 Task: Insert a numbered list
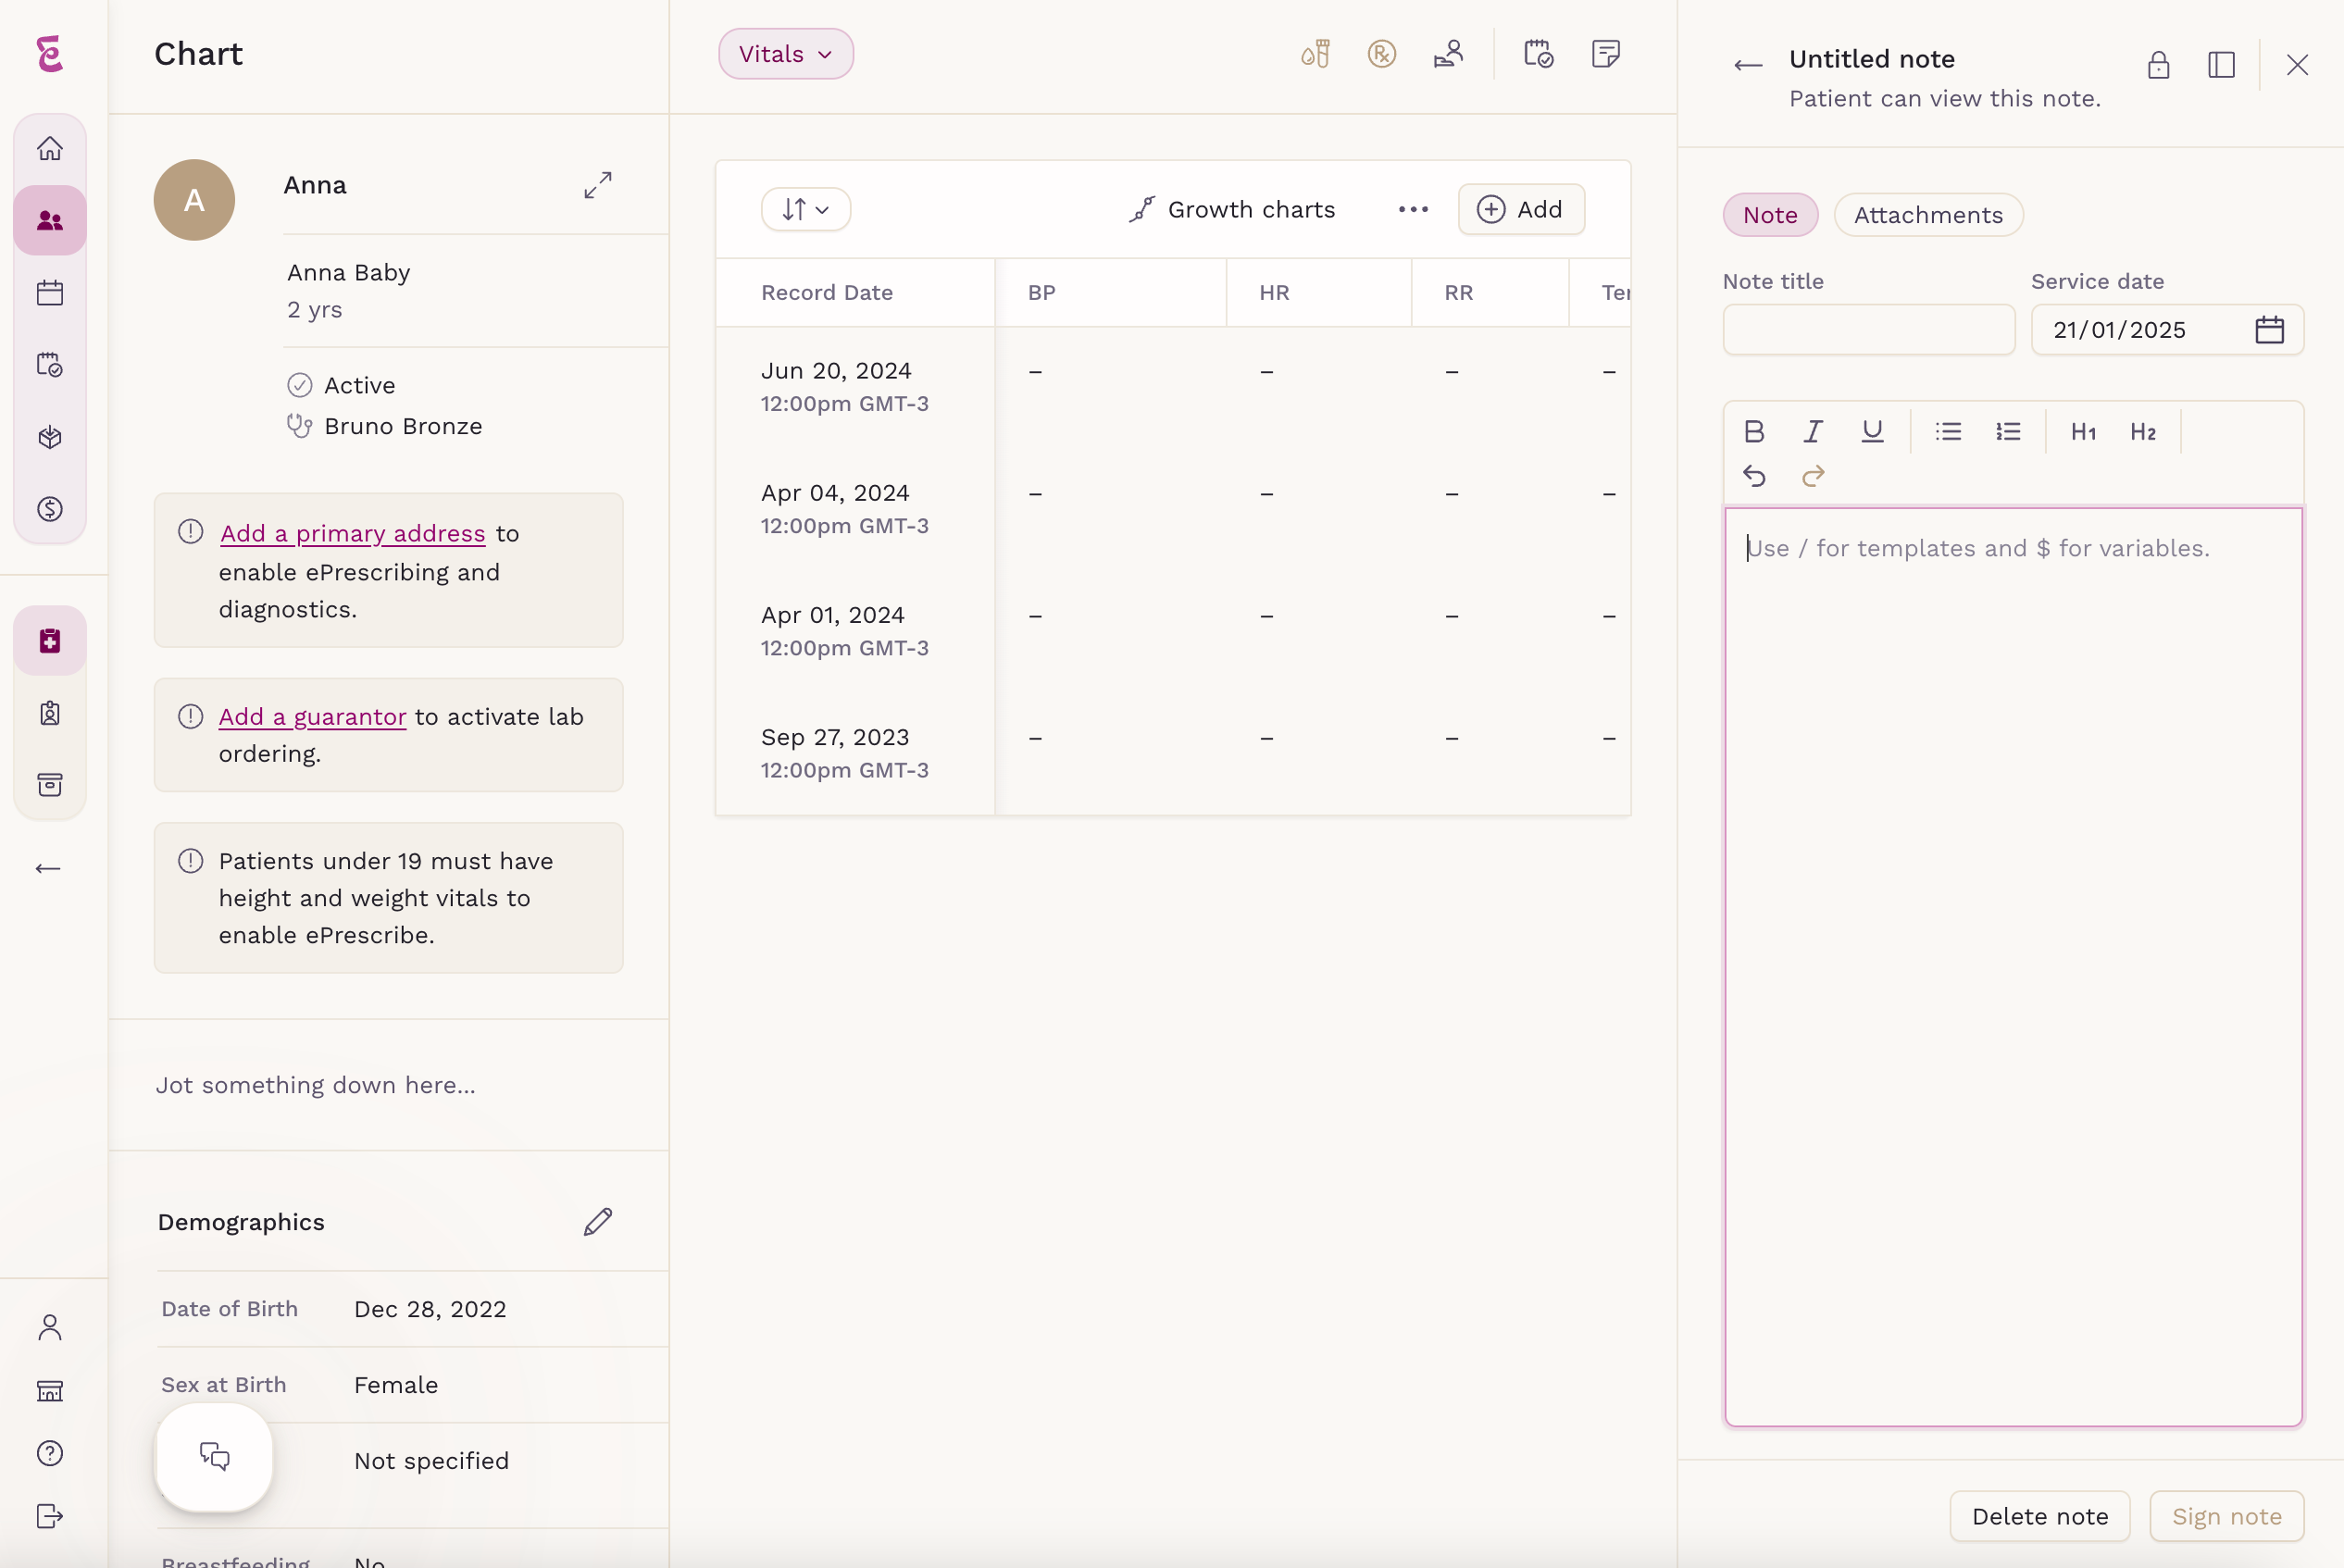coord(2008,432)
